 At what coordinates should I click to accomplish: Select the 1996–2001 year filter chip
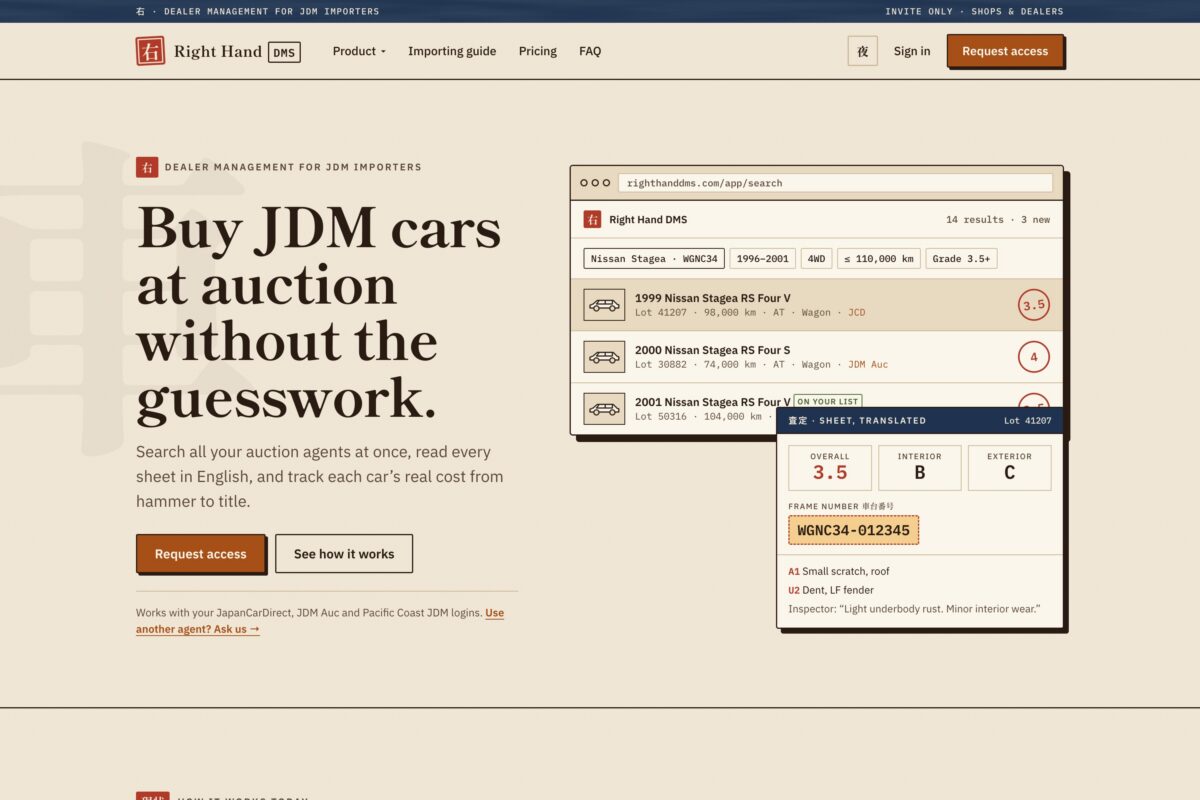763,259
